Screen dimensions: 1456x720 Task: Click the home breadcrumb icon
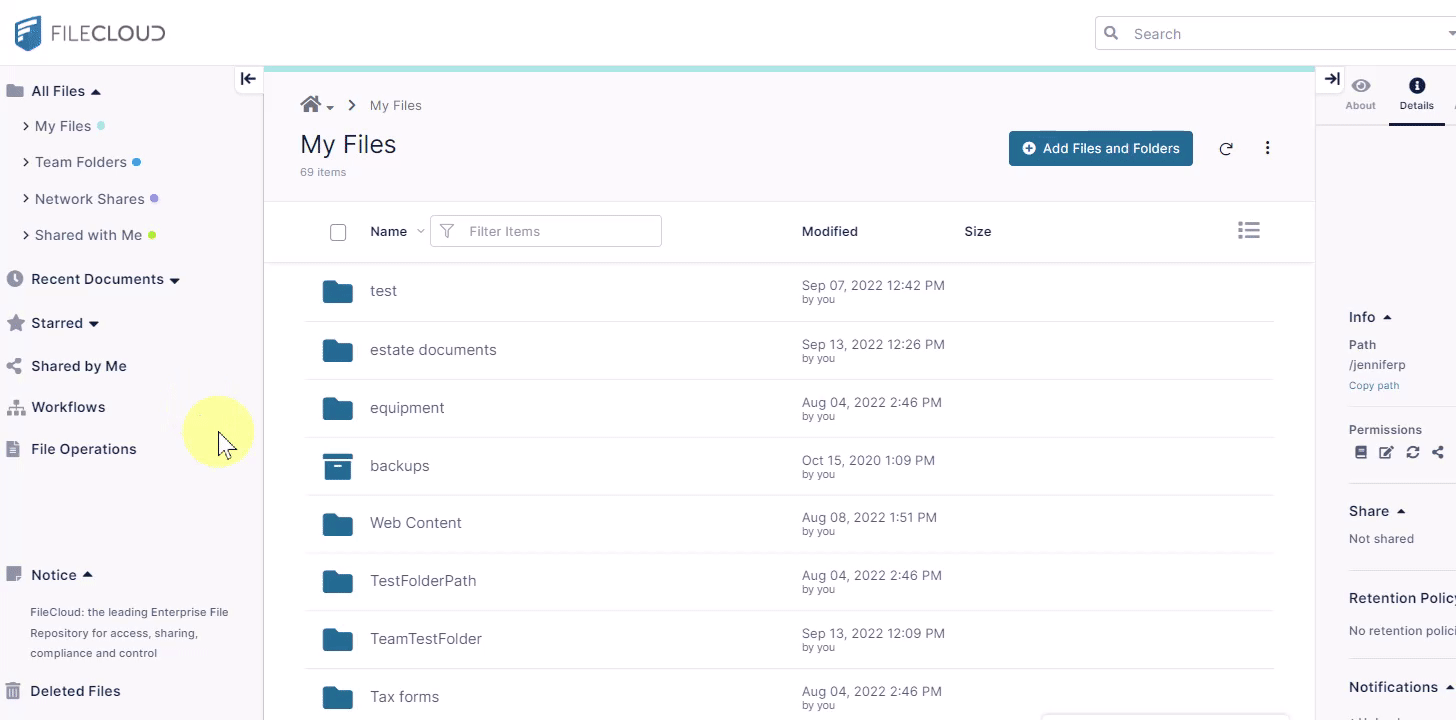311,105
